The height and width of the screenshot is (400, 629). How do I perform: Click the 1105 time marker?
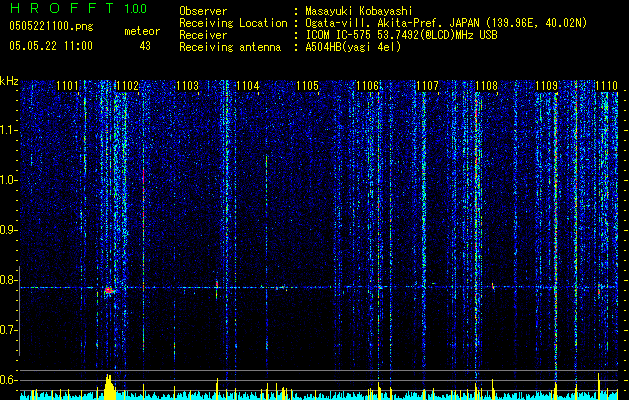tap(307, 86)
